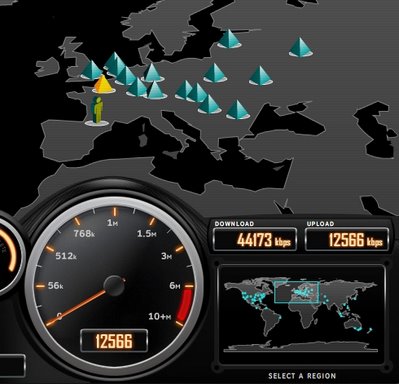Viewport: 399px width, 384px height.
Task: Select the yellow recommended server pyramid
Action: pyautogui.click(x=104, y=85)
